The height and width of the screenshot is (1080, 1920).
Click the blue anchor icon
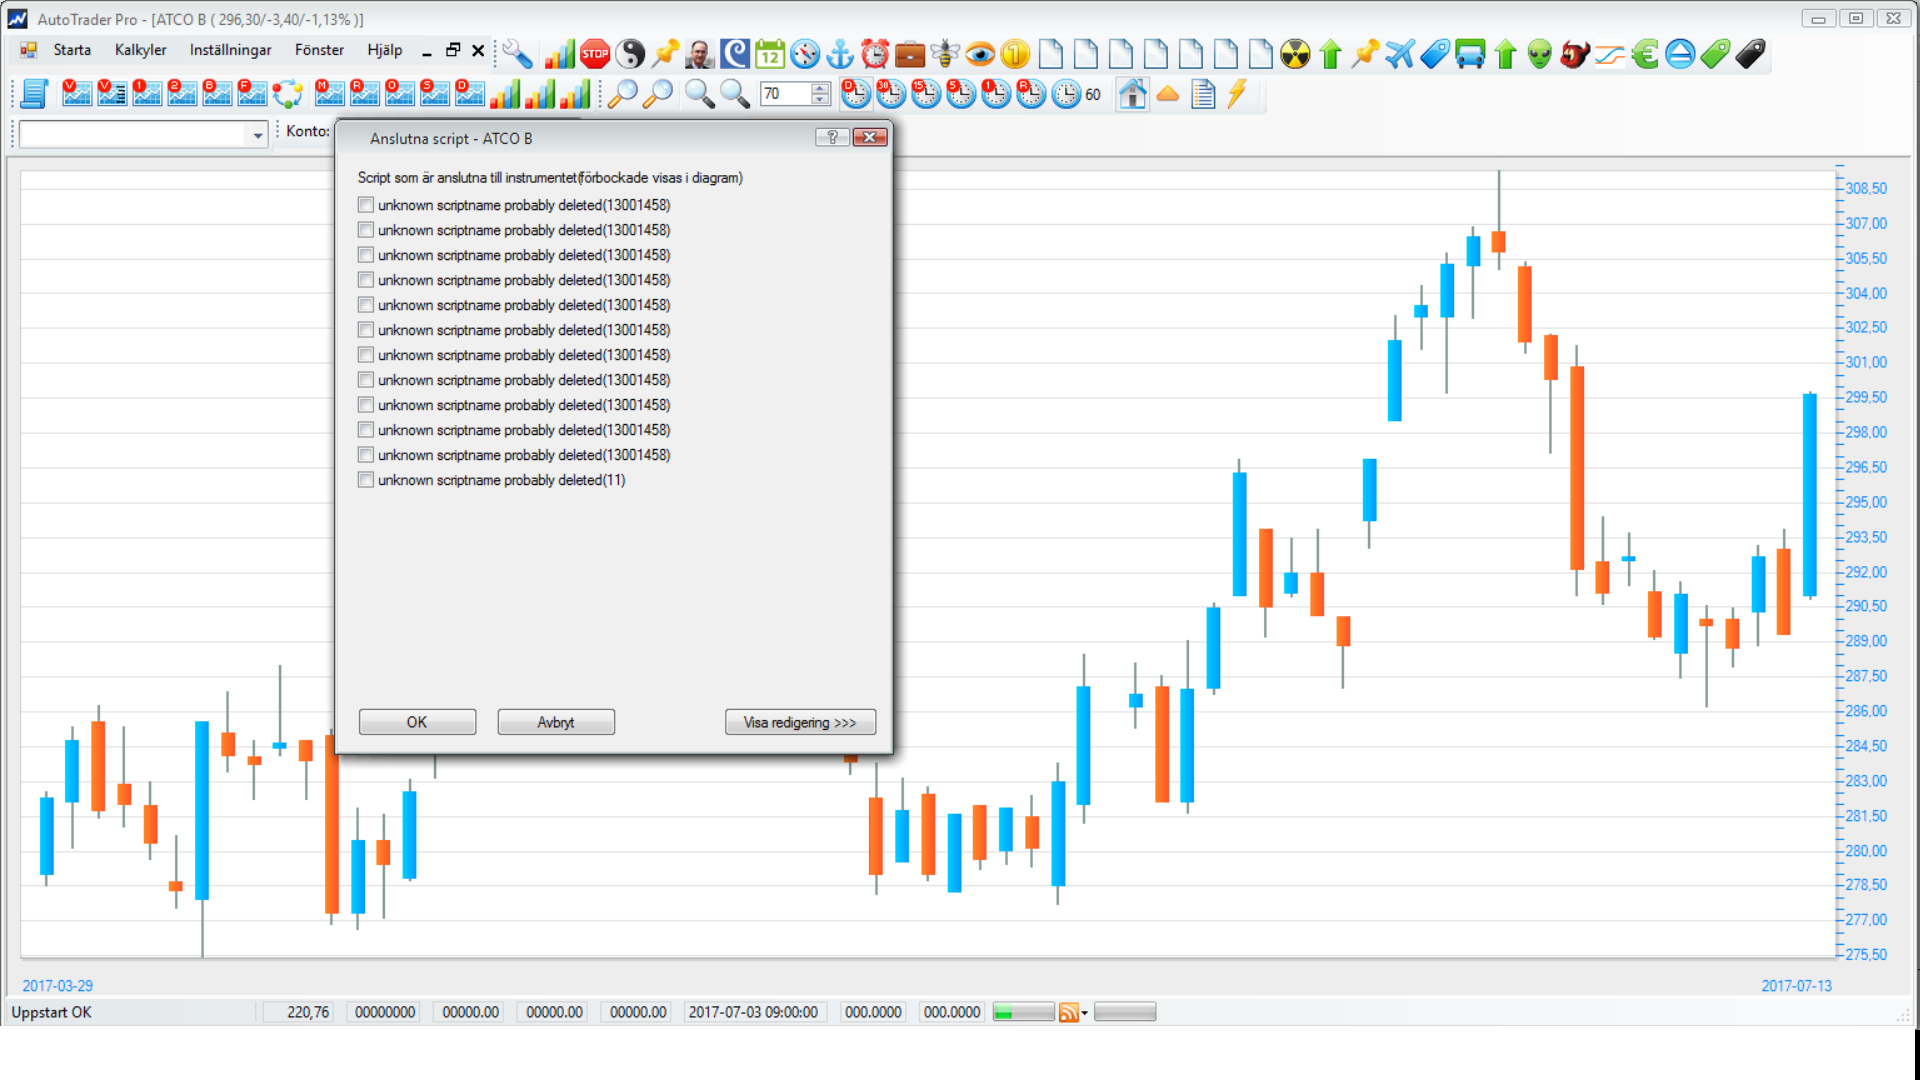coord(840,54)
